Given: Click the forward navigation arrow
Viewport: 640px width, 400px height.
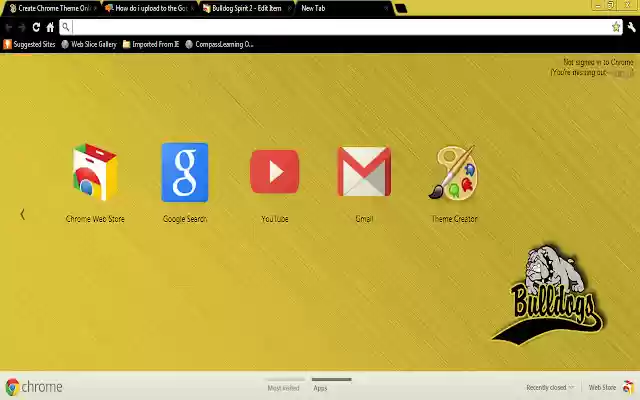Looking at the screenshot, I should click(22, 27).
